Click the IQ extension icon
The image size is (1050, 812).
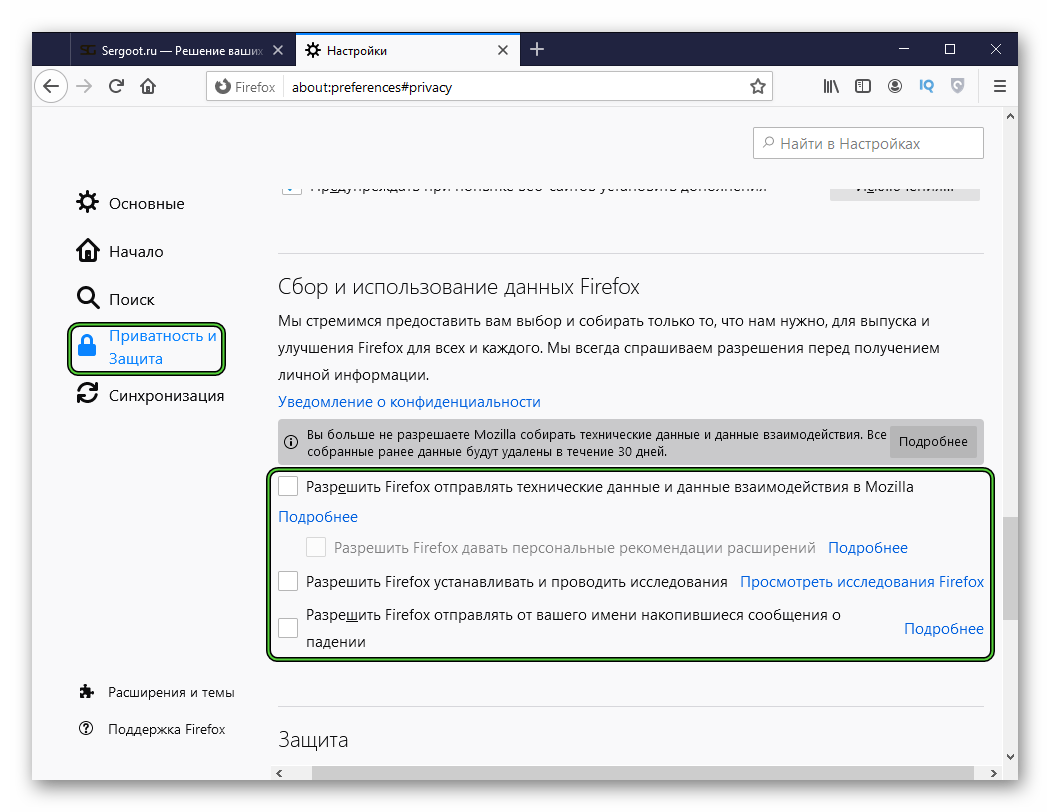(927, 86)
